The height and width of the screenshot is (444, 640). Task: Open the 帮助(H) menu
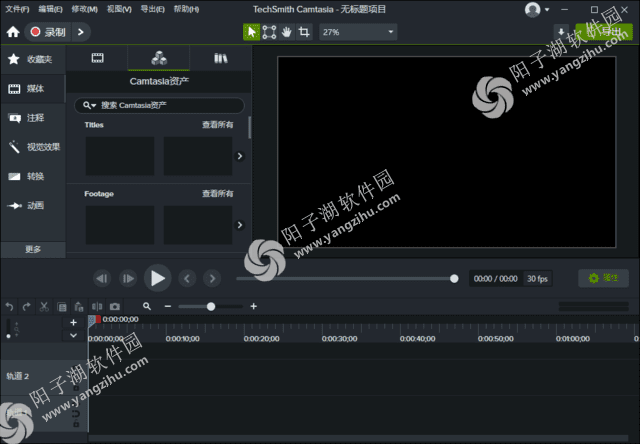point(186,9)
